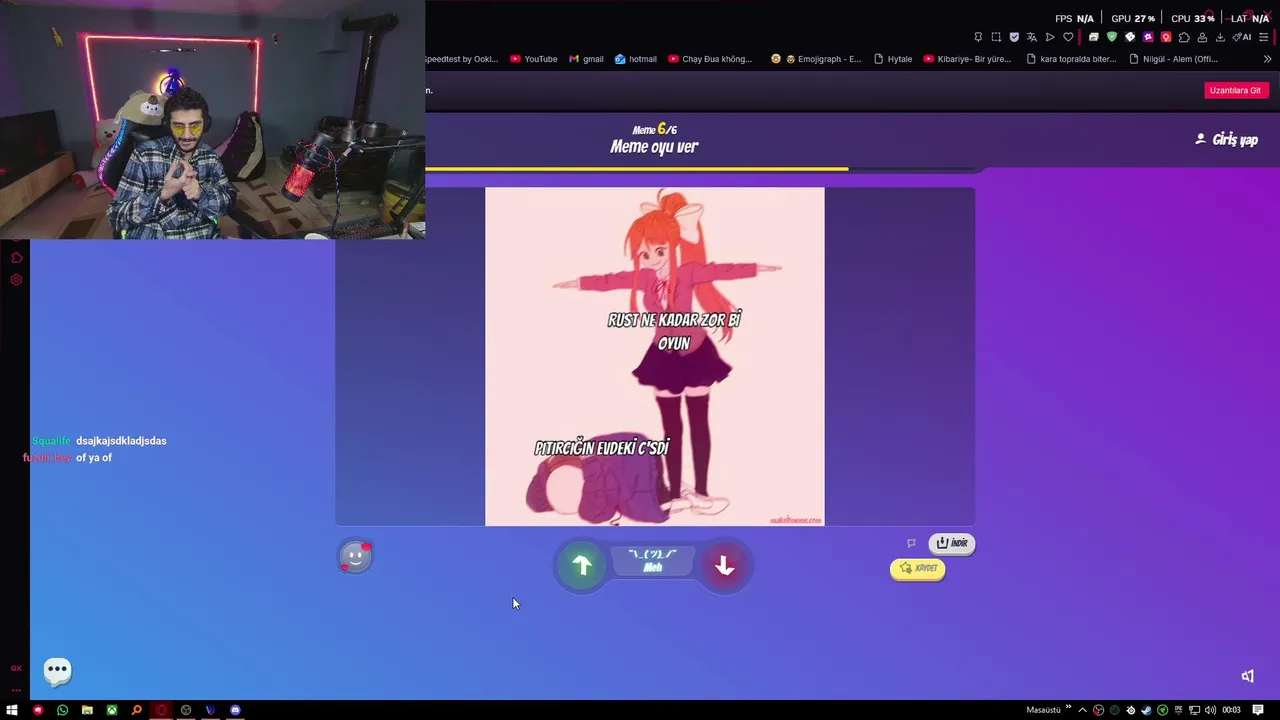The width and height of the screenshot is (1280, 720).
Task: Open the volume tray icon
Action: pos(1211,710)
